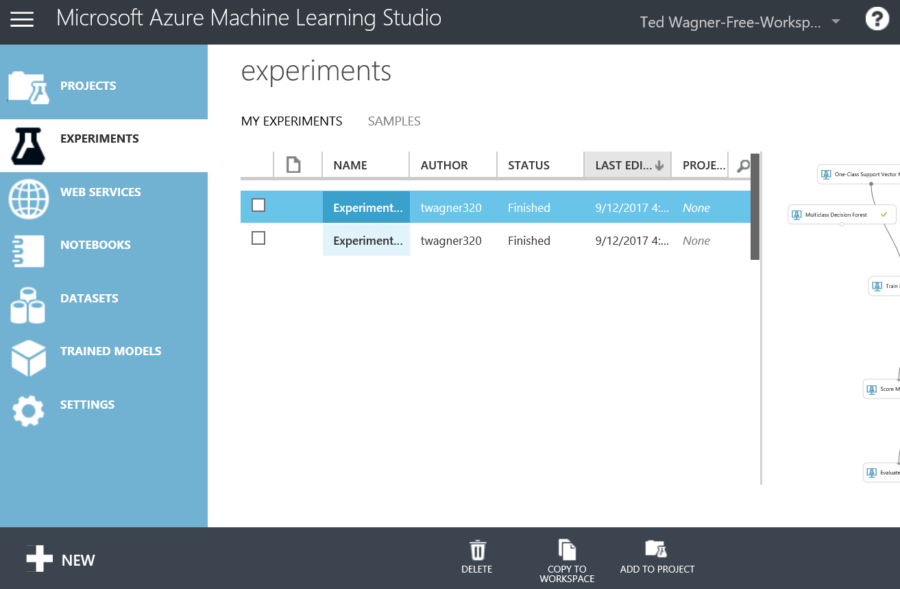Open the hamburger navigation menu

tap(22, 20)
